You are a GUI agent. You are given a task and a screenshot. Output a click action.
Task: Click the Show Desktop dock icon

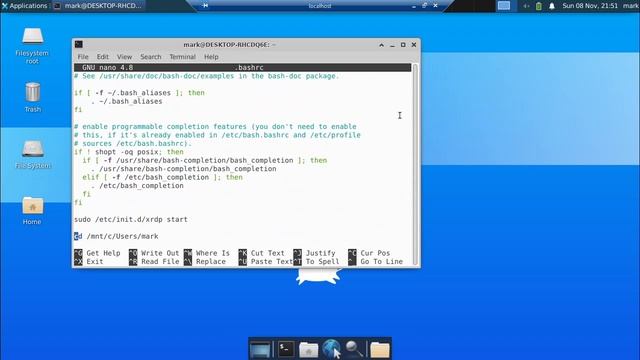pos(260,350)
